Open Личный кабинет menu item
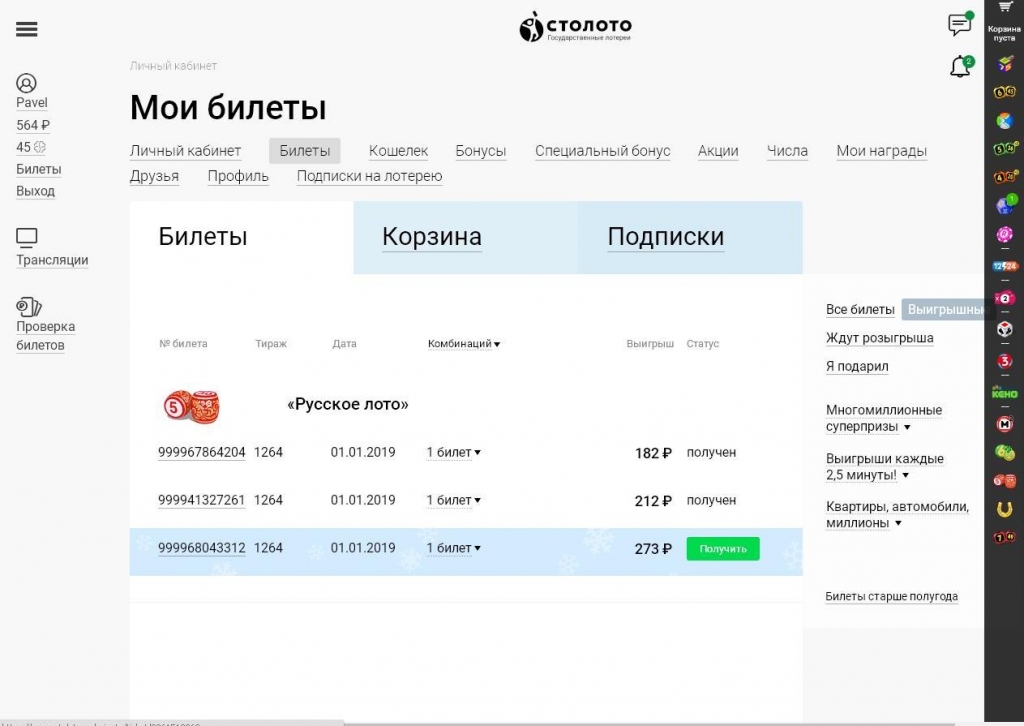The image size is (1024, 726). coord(185,151)
